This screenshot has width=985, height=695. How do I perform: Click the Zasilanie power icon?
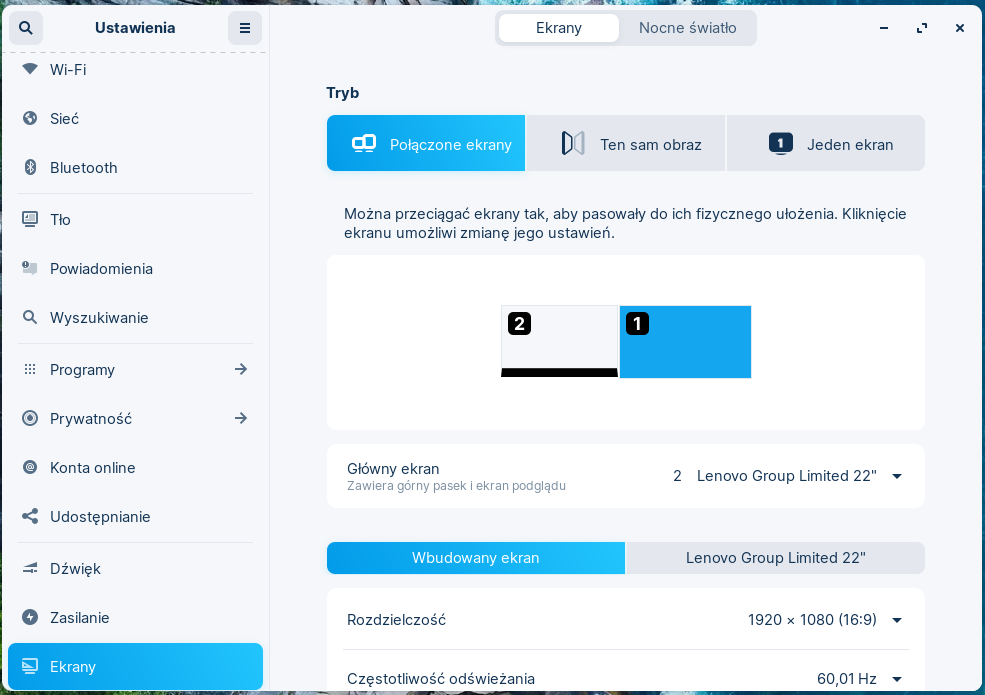click(30, 618)
